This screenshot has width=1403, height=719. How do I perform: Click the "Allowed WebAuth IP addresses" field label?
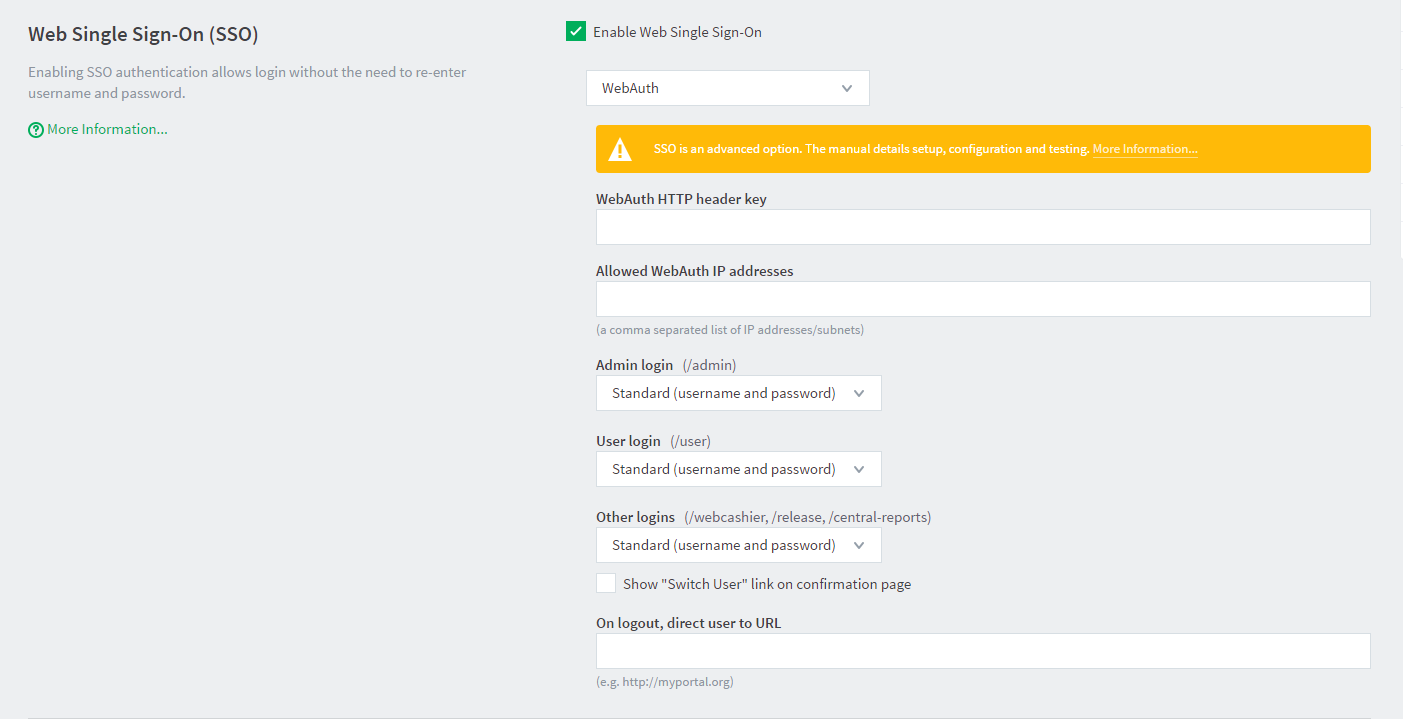pos(694,271)
